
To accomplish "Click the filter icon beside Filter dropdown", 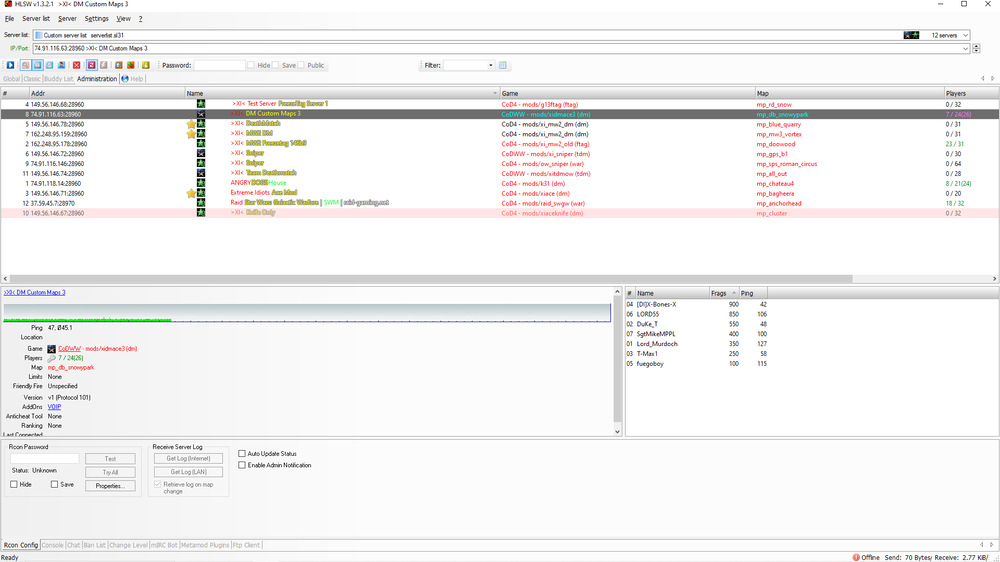I will pos(503,65).
